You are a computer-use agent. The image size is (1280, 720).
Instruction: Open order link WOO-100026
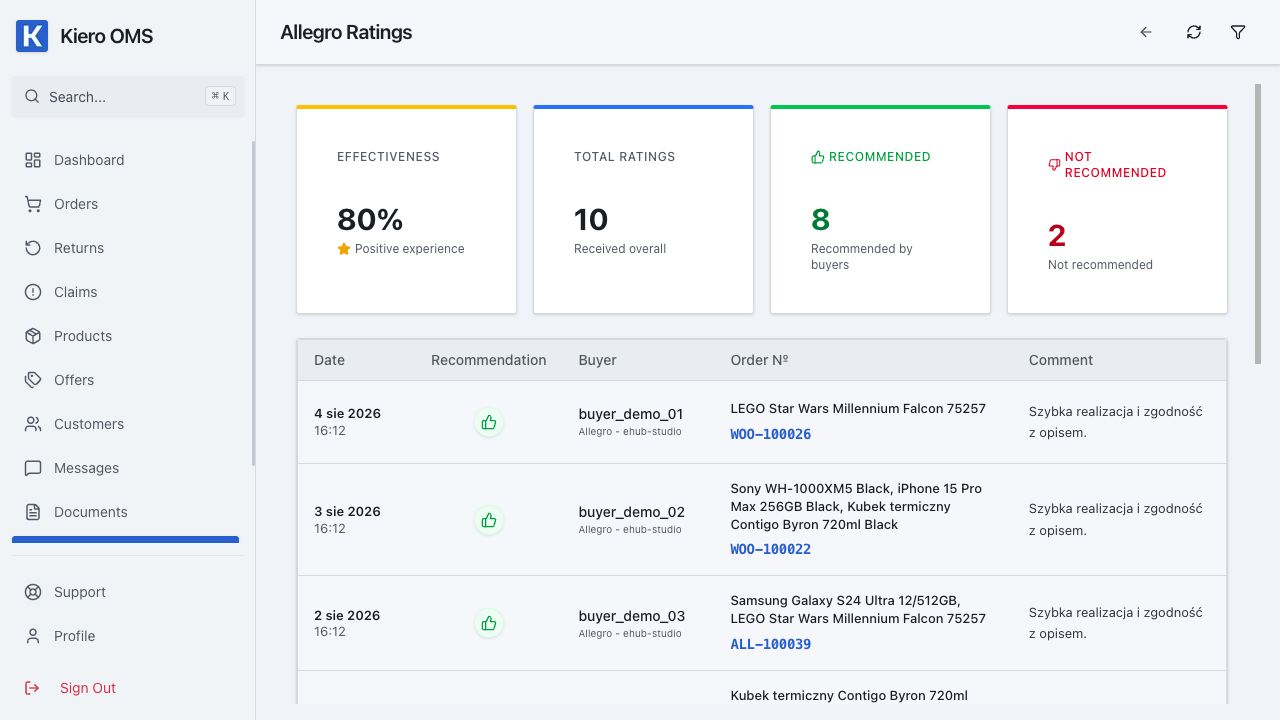771,434
